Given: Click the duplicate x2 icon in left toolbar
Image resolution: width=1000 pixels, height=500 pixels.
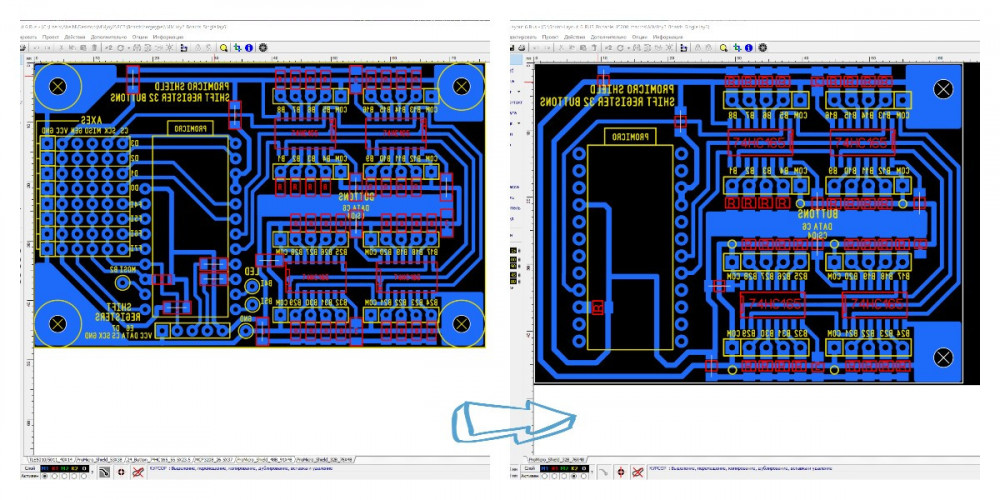Looking at the screenshot, I should (x=108, y=48).
